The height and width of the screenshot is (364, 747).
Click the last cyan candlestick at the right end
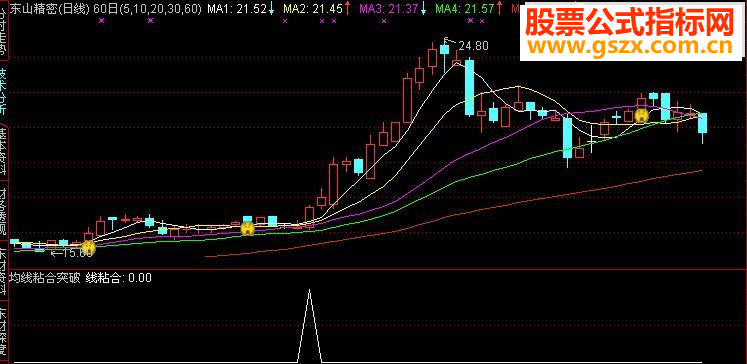pyautogui.click(x=703, y=123)
